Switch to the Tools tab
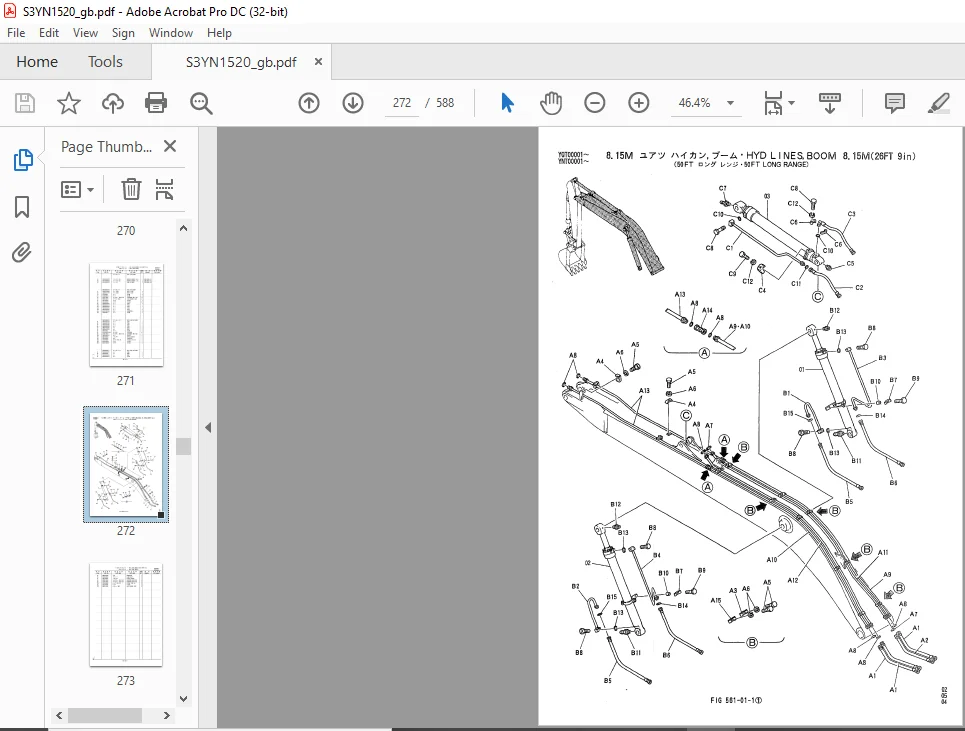This screenshot has height=731, width=965. 105,62
